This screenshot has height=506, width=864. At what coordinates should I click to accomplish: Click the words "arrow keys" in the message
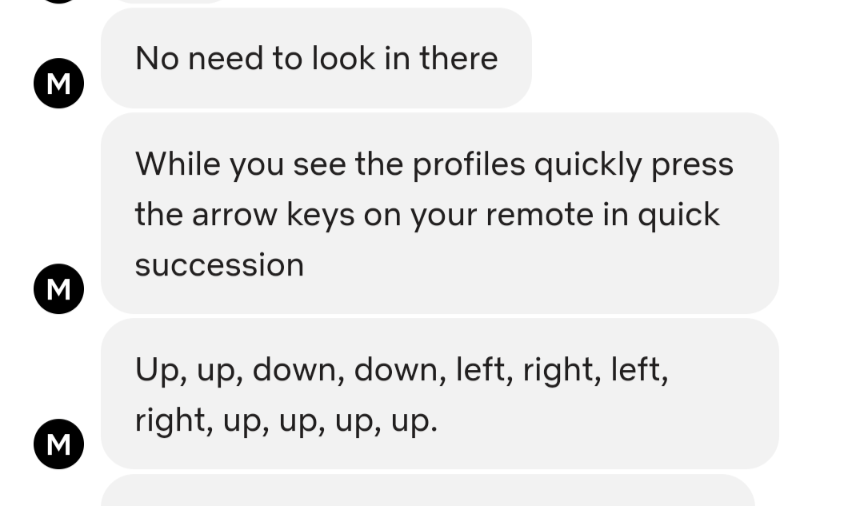(273, 214)
